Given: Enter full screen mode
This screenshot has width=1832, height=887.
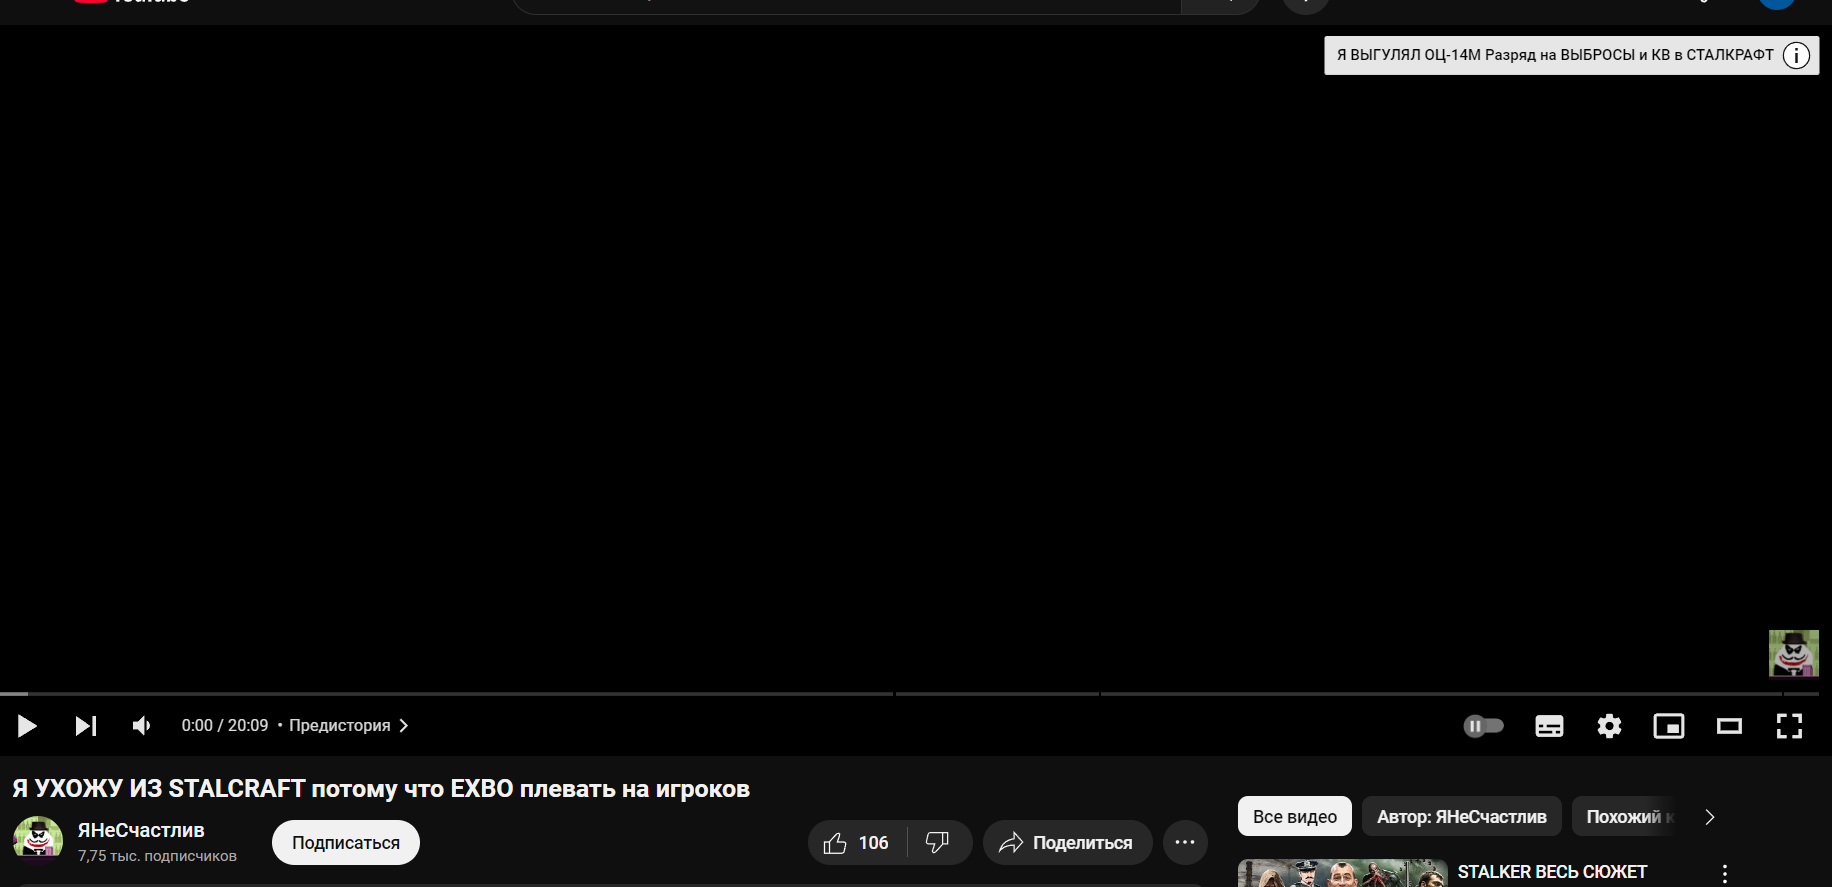Looking at the screenshot, I should [1789, 726].
